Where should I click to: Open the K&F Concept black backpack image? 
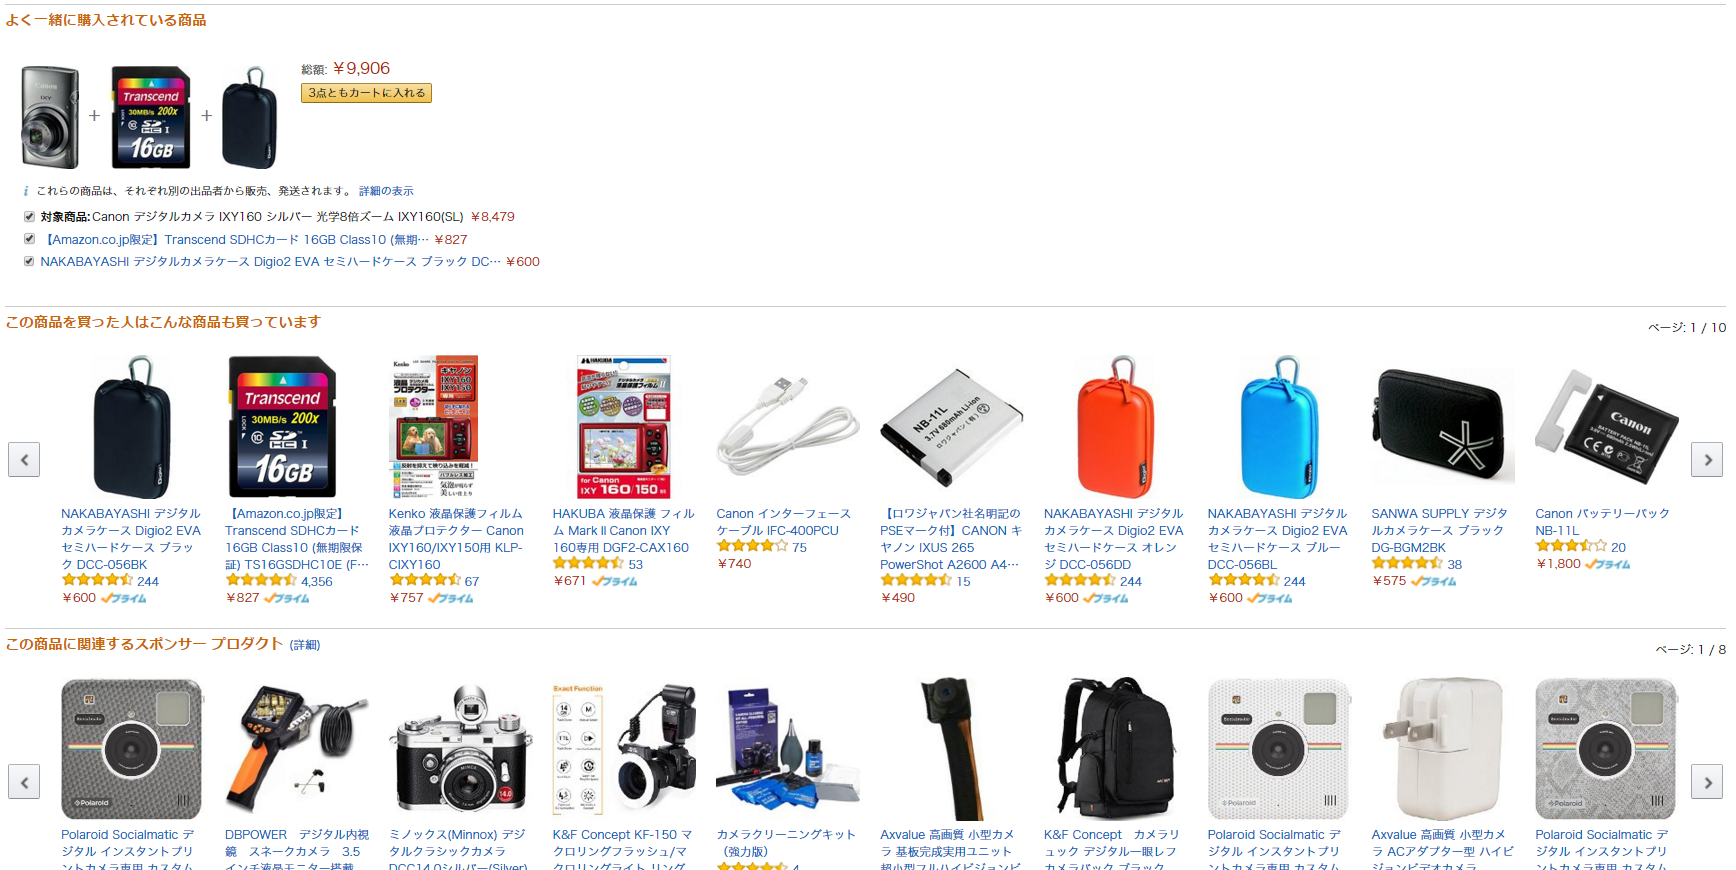tap(1114, 749)
